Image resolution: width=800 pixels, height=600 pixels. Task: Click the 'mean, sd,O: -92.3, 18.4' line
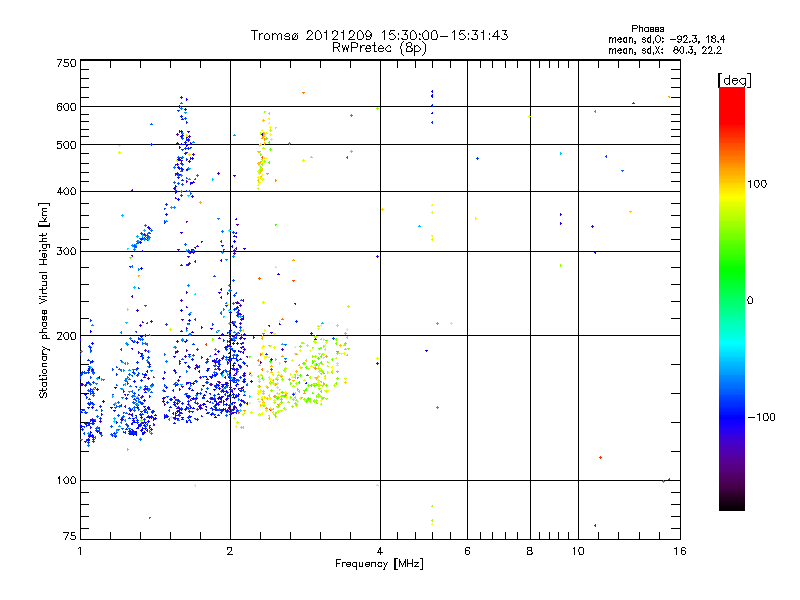click(666, 39)
